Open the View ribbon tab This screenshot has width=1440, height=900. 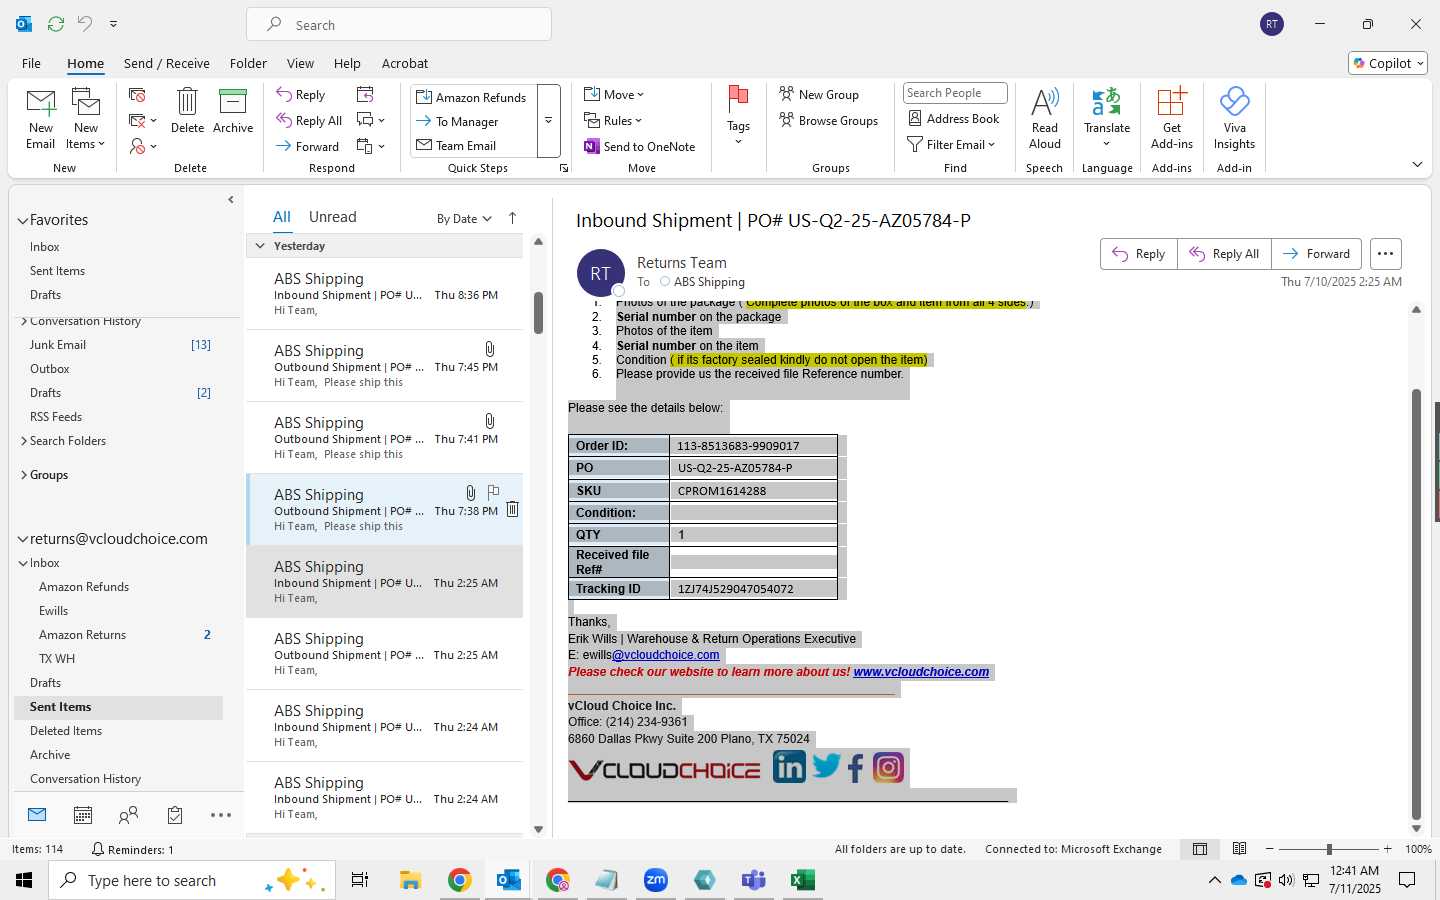pos(300,63)
